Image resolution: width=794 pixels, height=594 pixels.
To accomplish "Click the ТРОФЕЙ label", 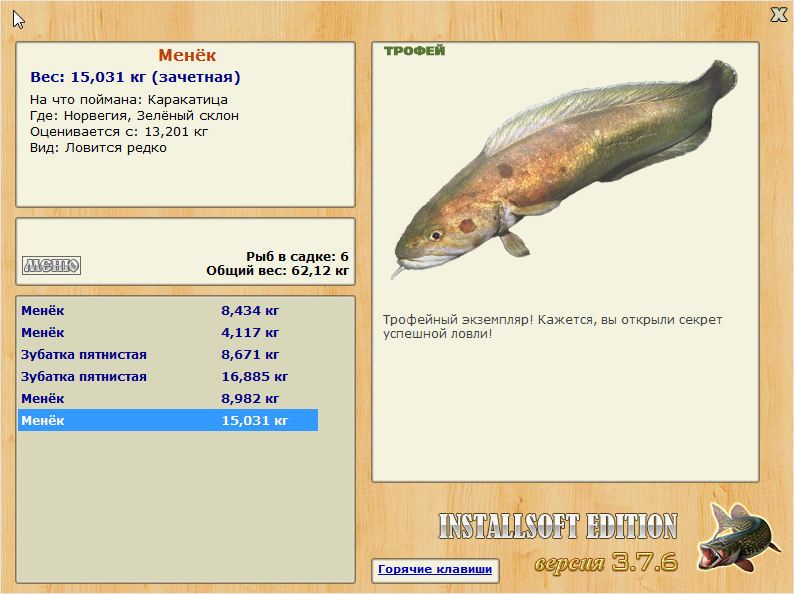I will click(414, 51).
